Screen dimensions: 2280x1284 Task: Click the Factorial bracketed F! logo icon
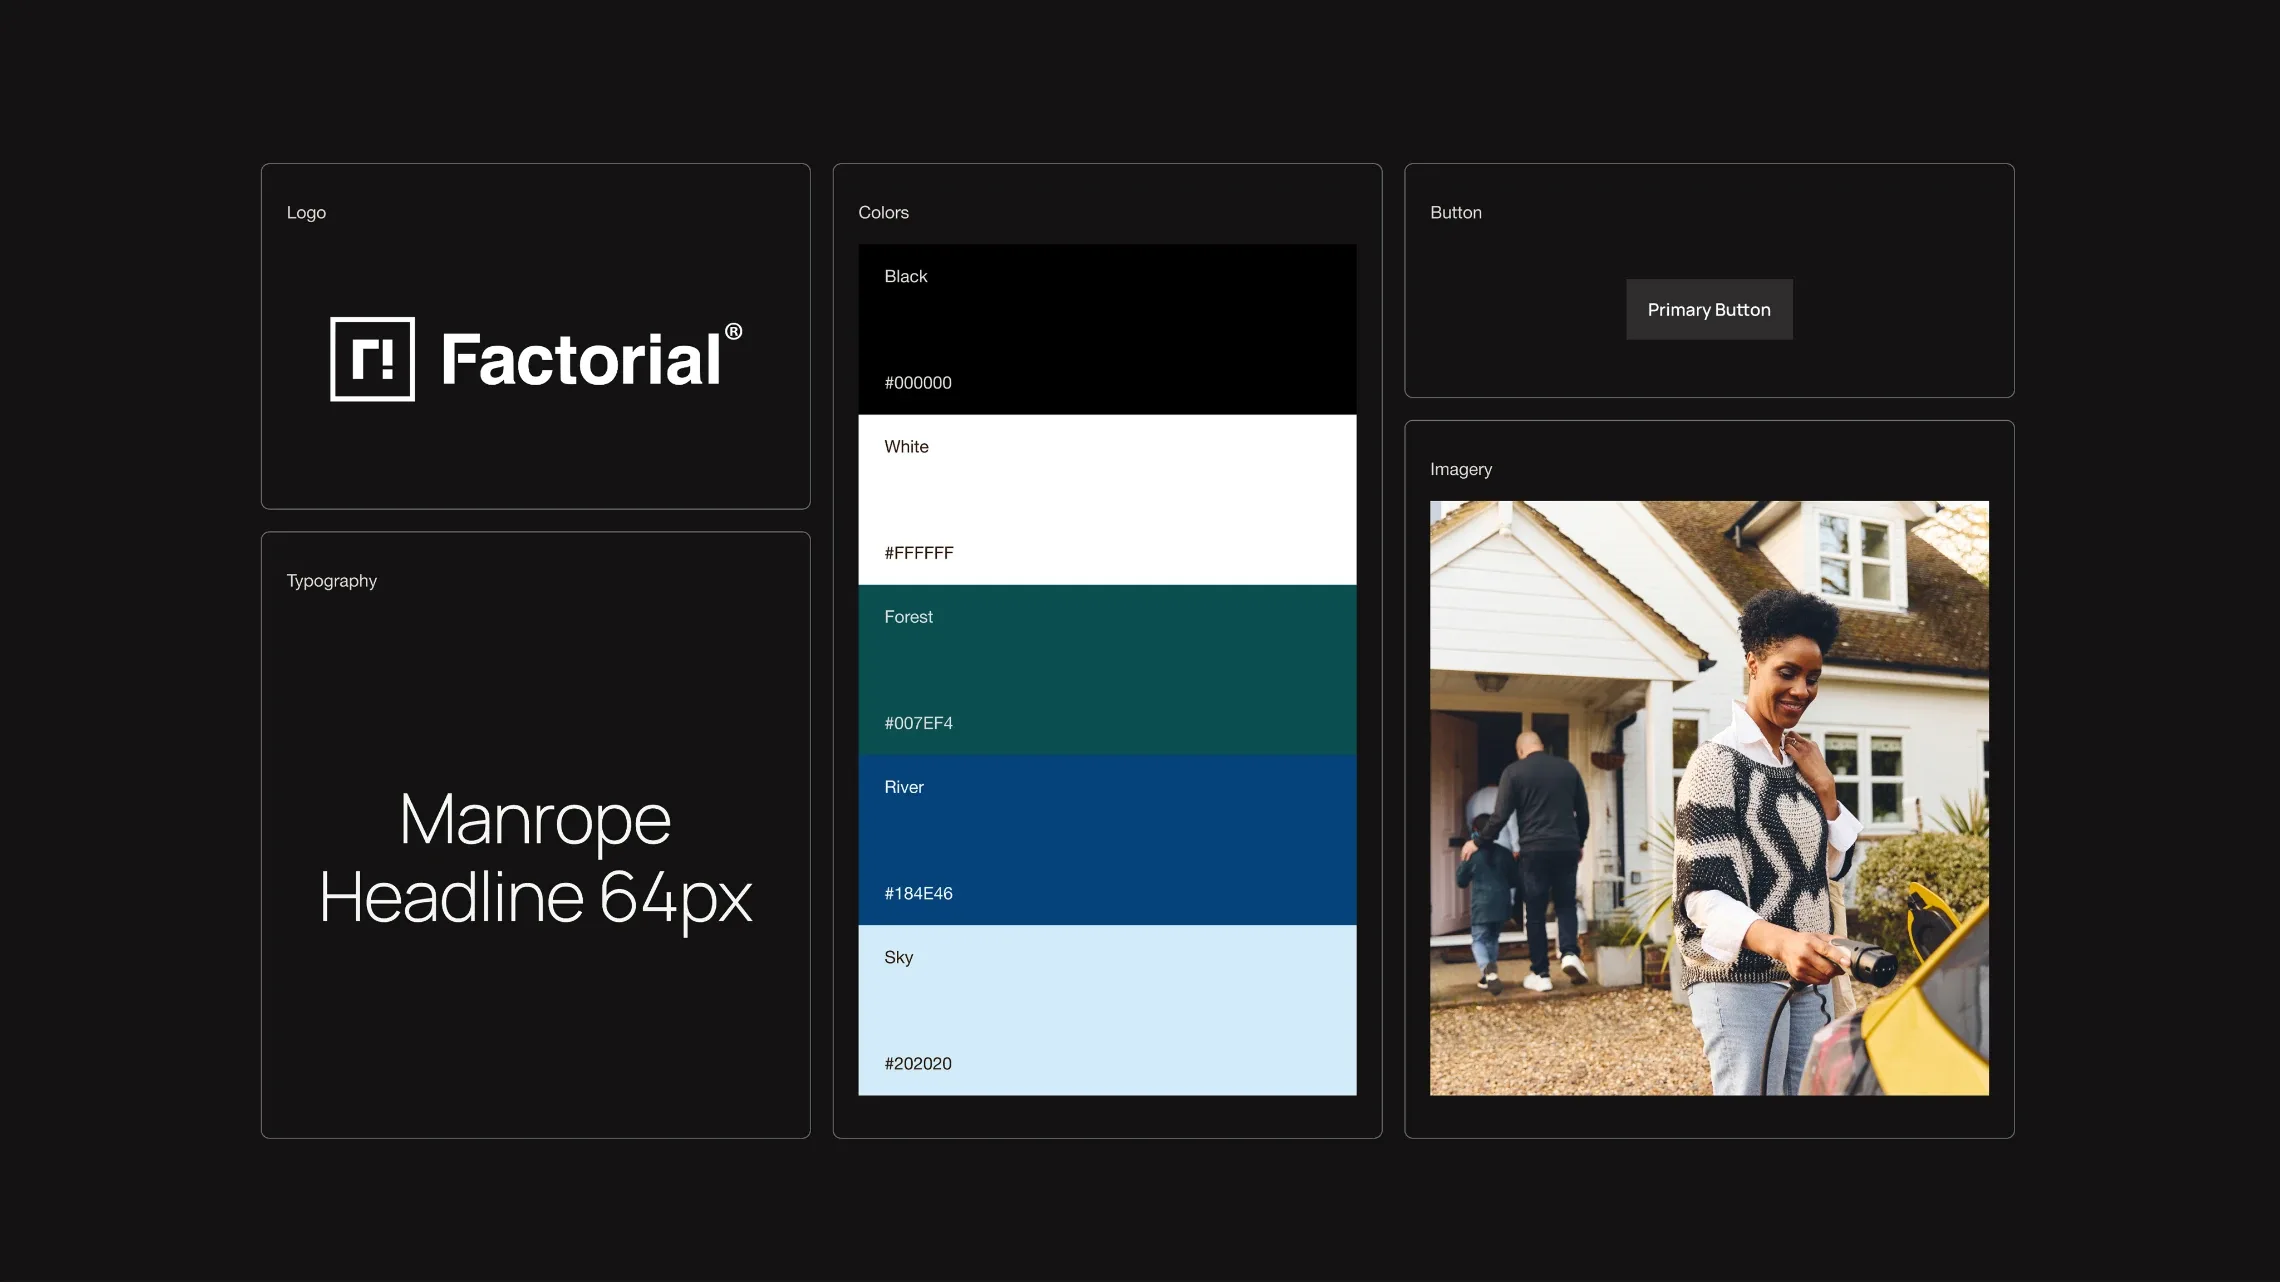[x=372, y=359]
